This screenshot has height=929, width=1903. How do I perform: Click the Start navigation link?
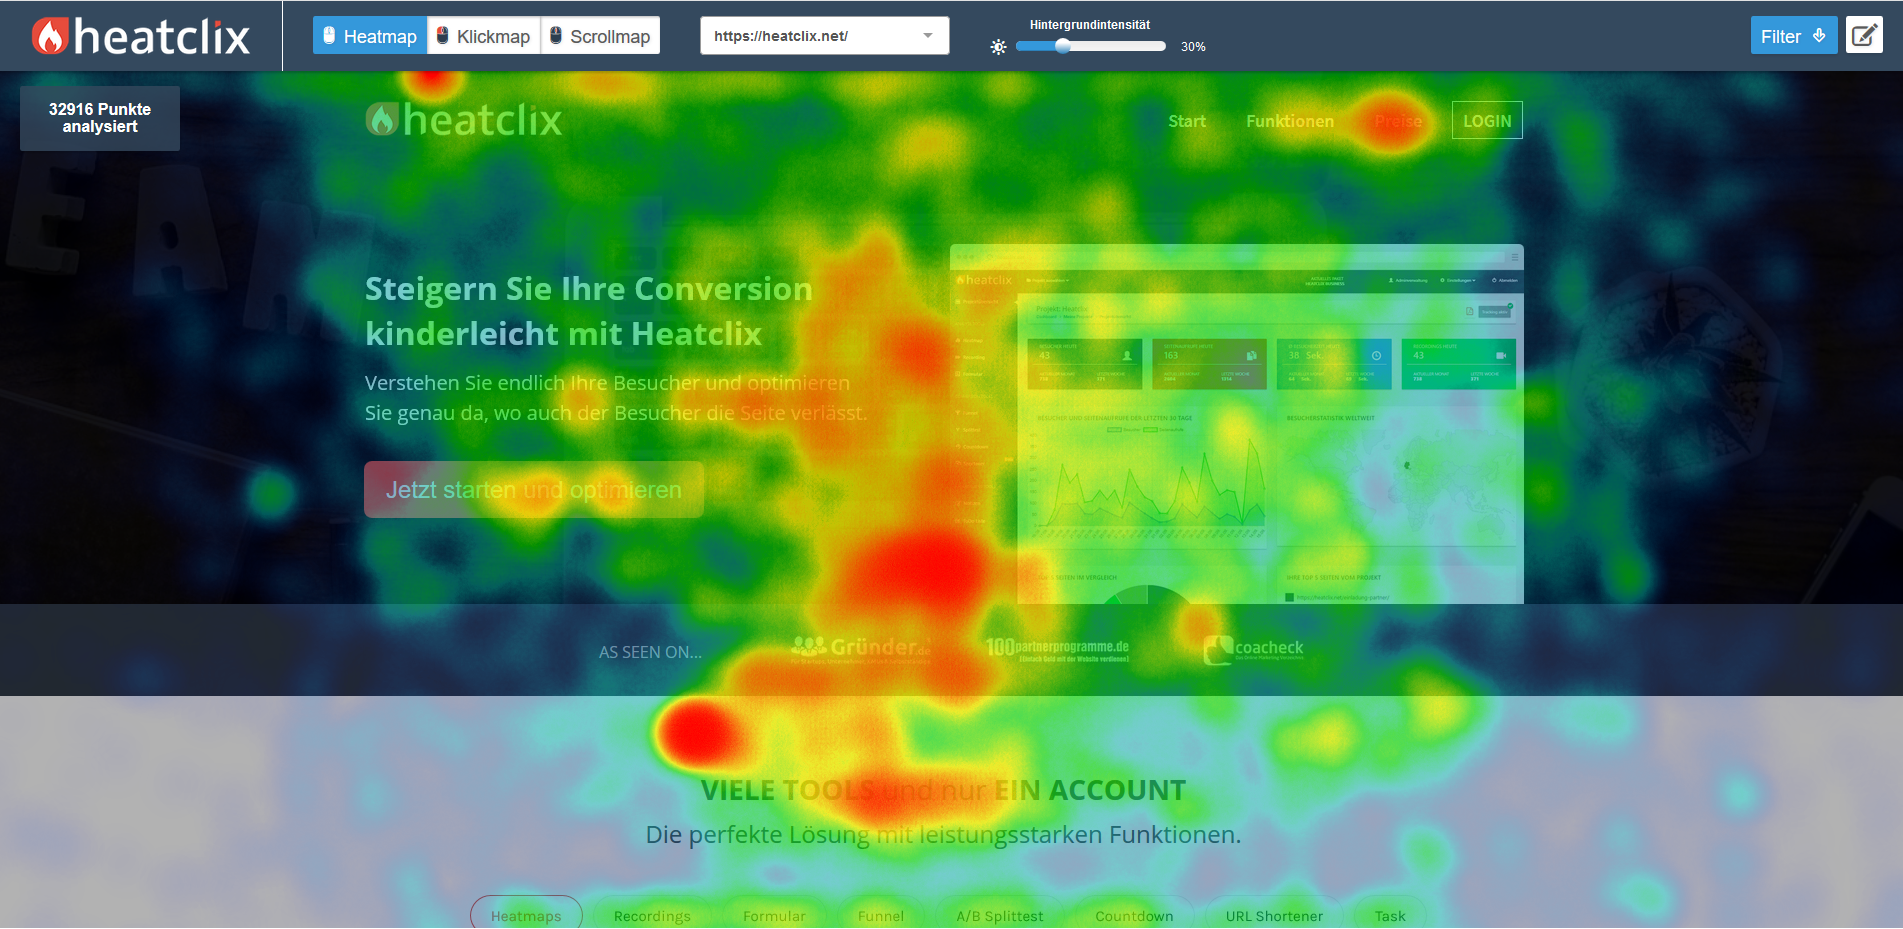pos(1187,121)
